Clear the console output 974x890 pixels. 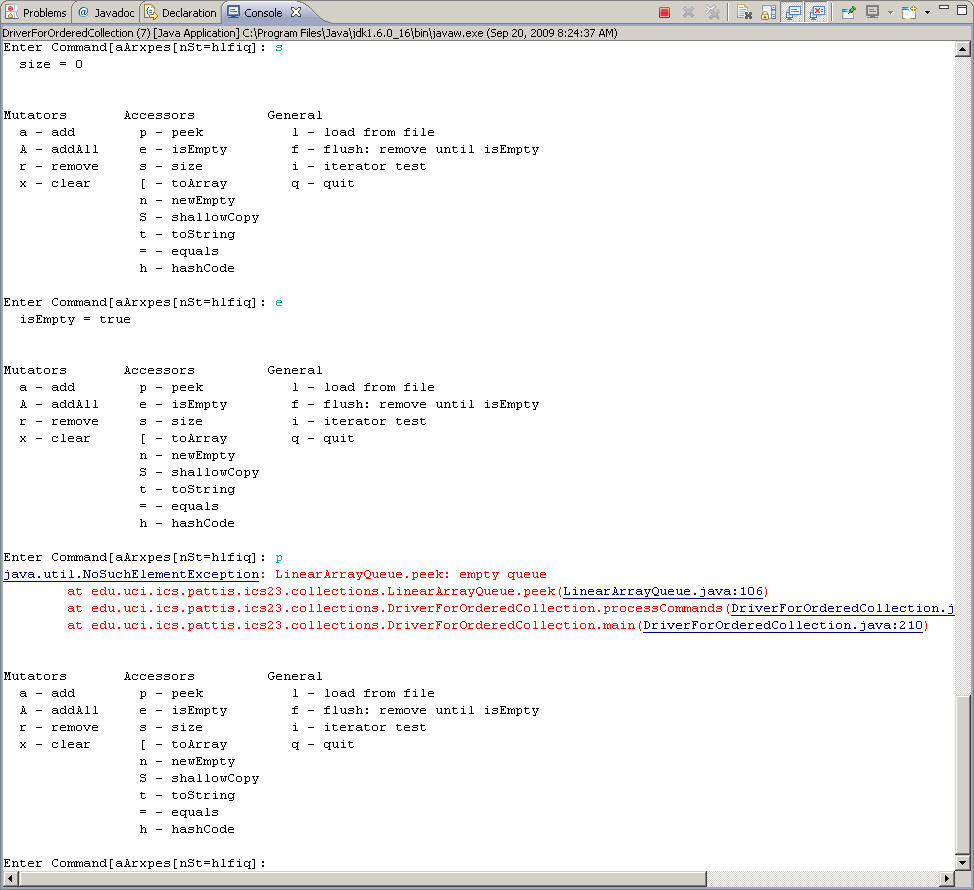744,13
